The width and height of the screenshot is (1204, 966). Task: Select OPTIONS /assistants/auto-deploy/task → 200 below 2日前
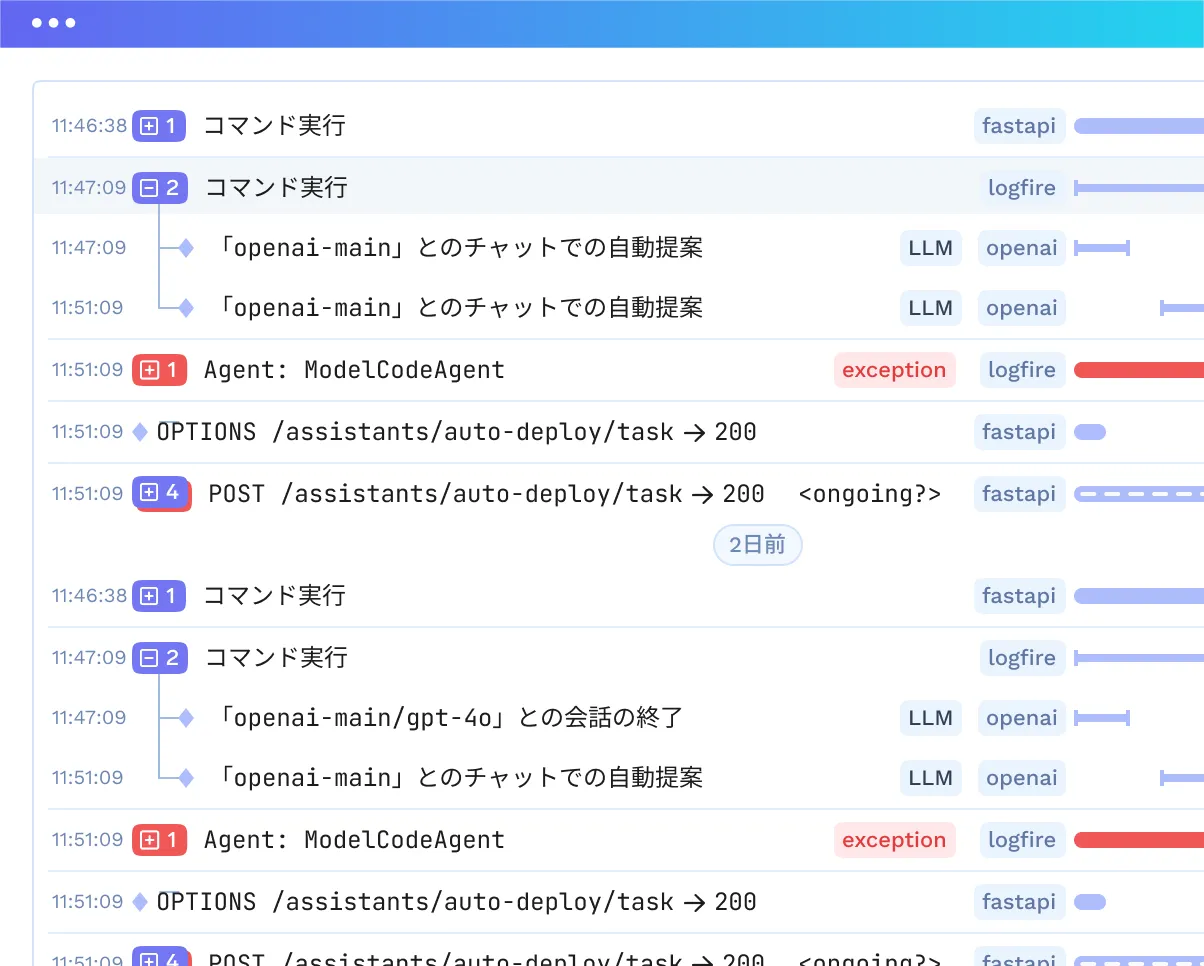456,902
